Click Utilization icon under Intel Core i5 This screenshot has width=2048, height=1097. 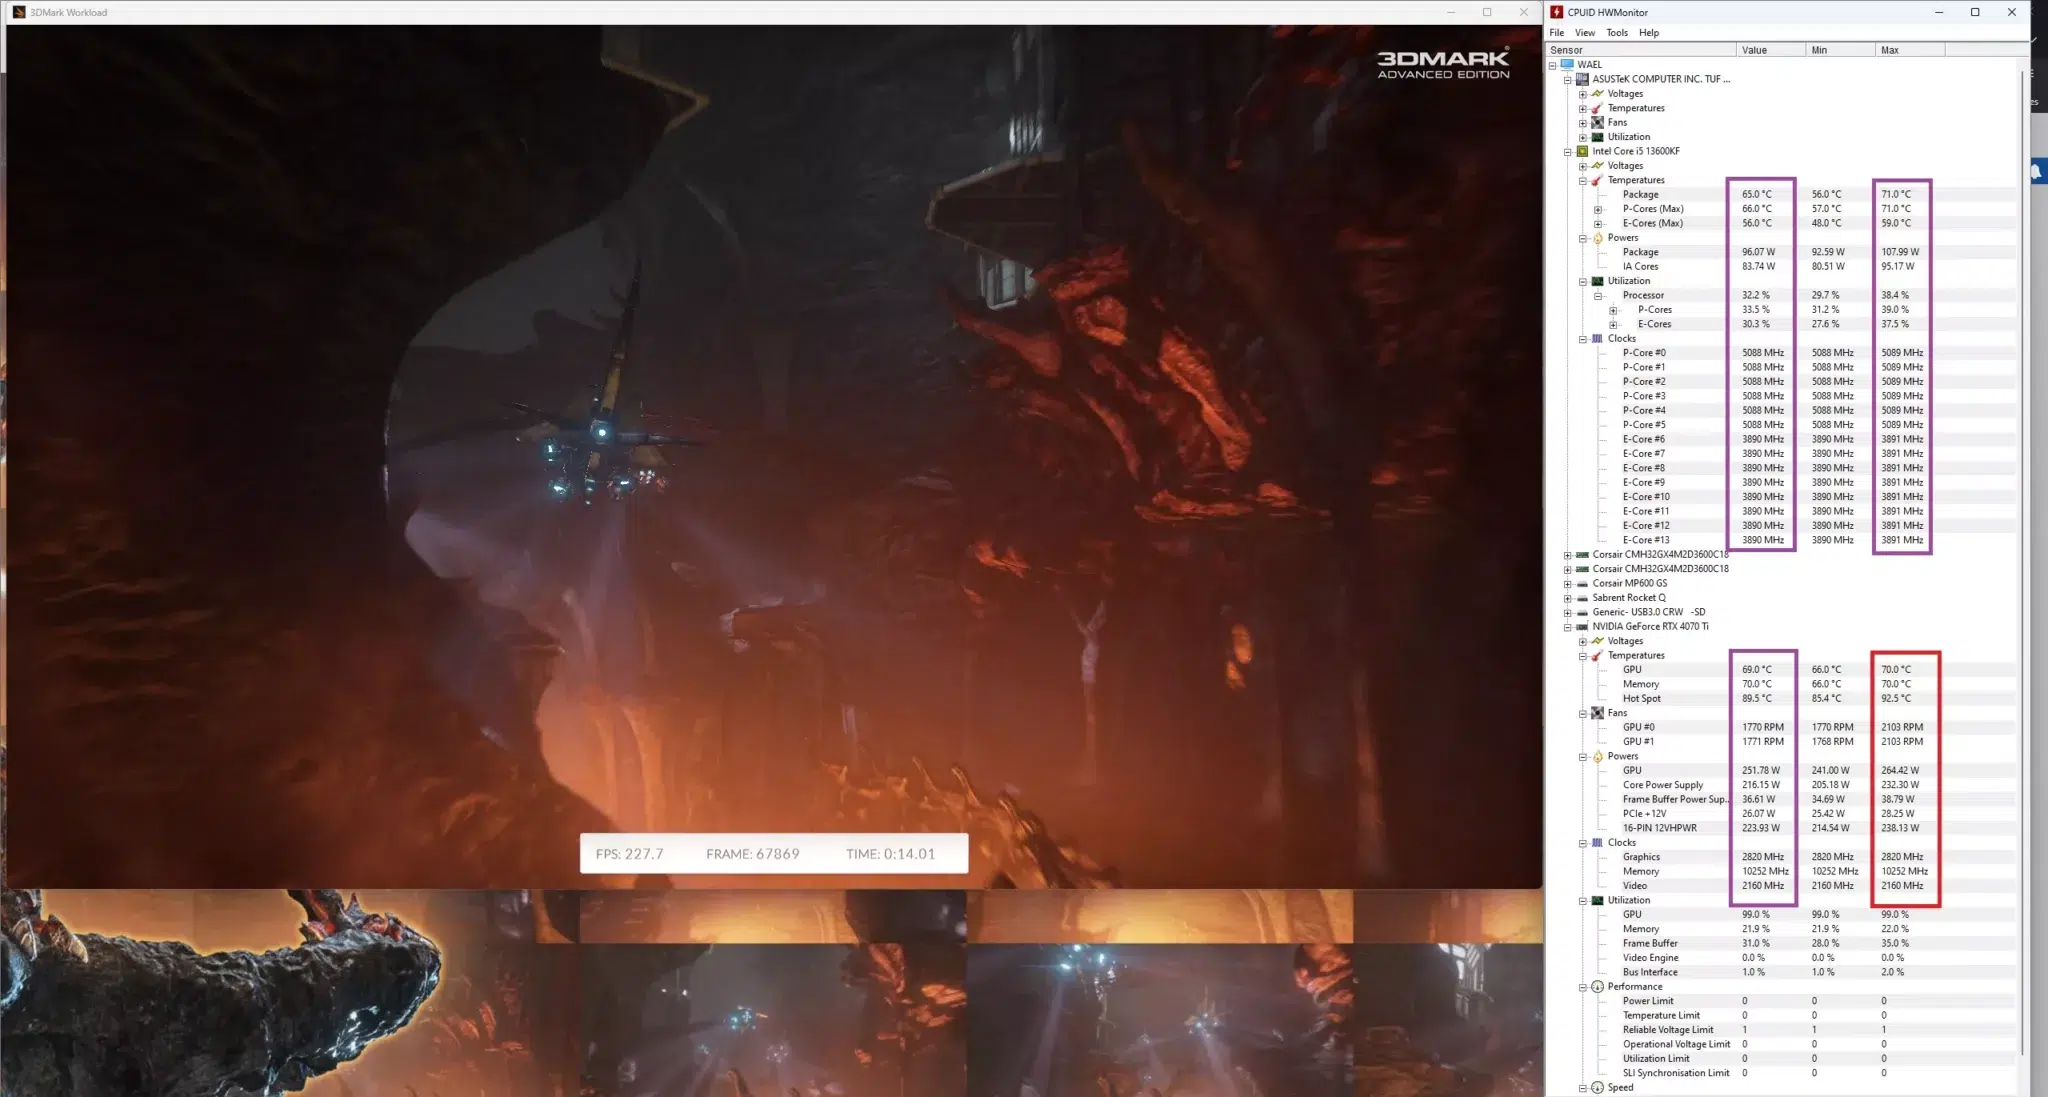pyautogui.click(x=1597, y=281)
